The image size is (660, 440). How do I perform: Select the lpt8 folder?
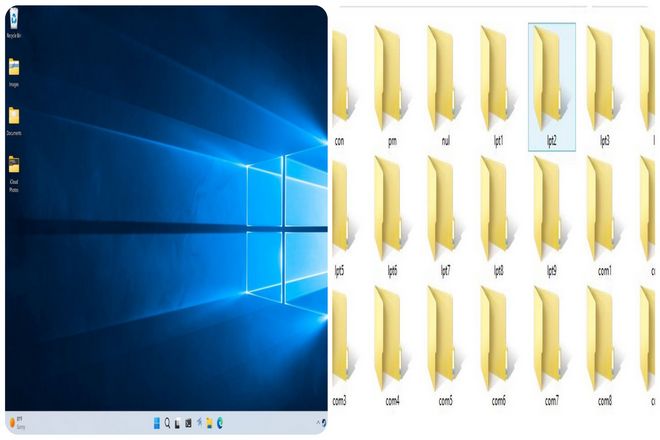click(498, 216)
